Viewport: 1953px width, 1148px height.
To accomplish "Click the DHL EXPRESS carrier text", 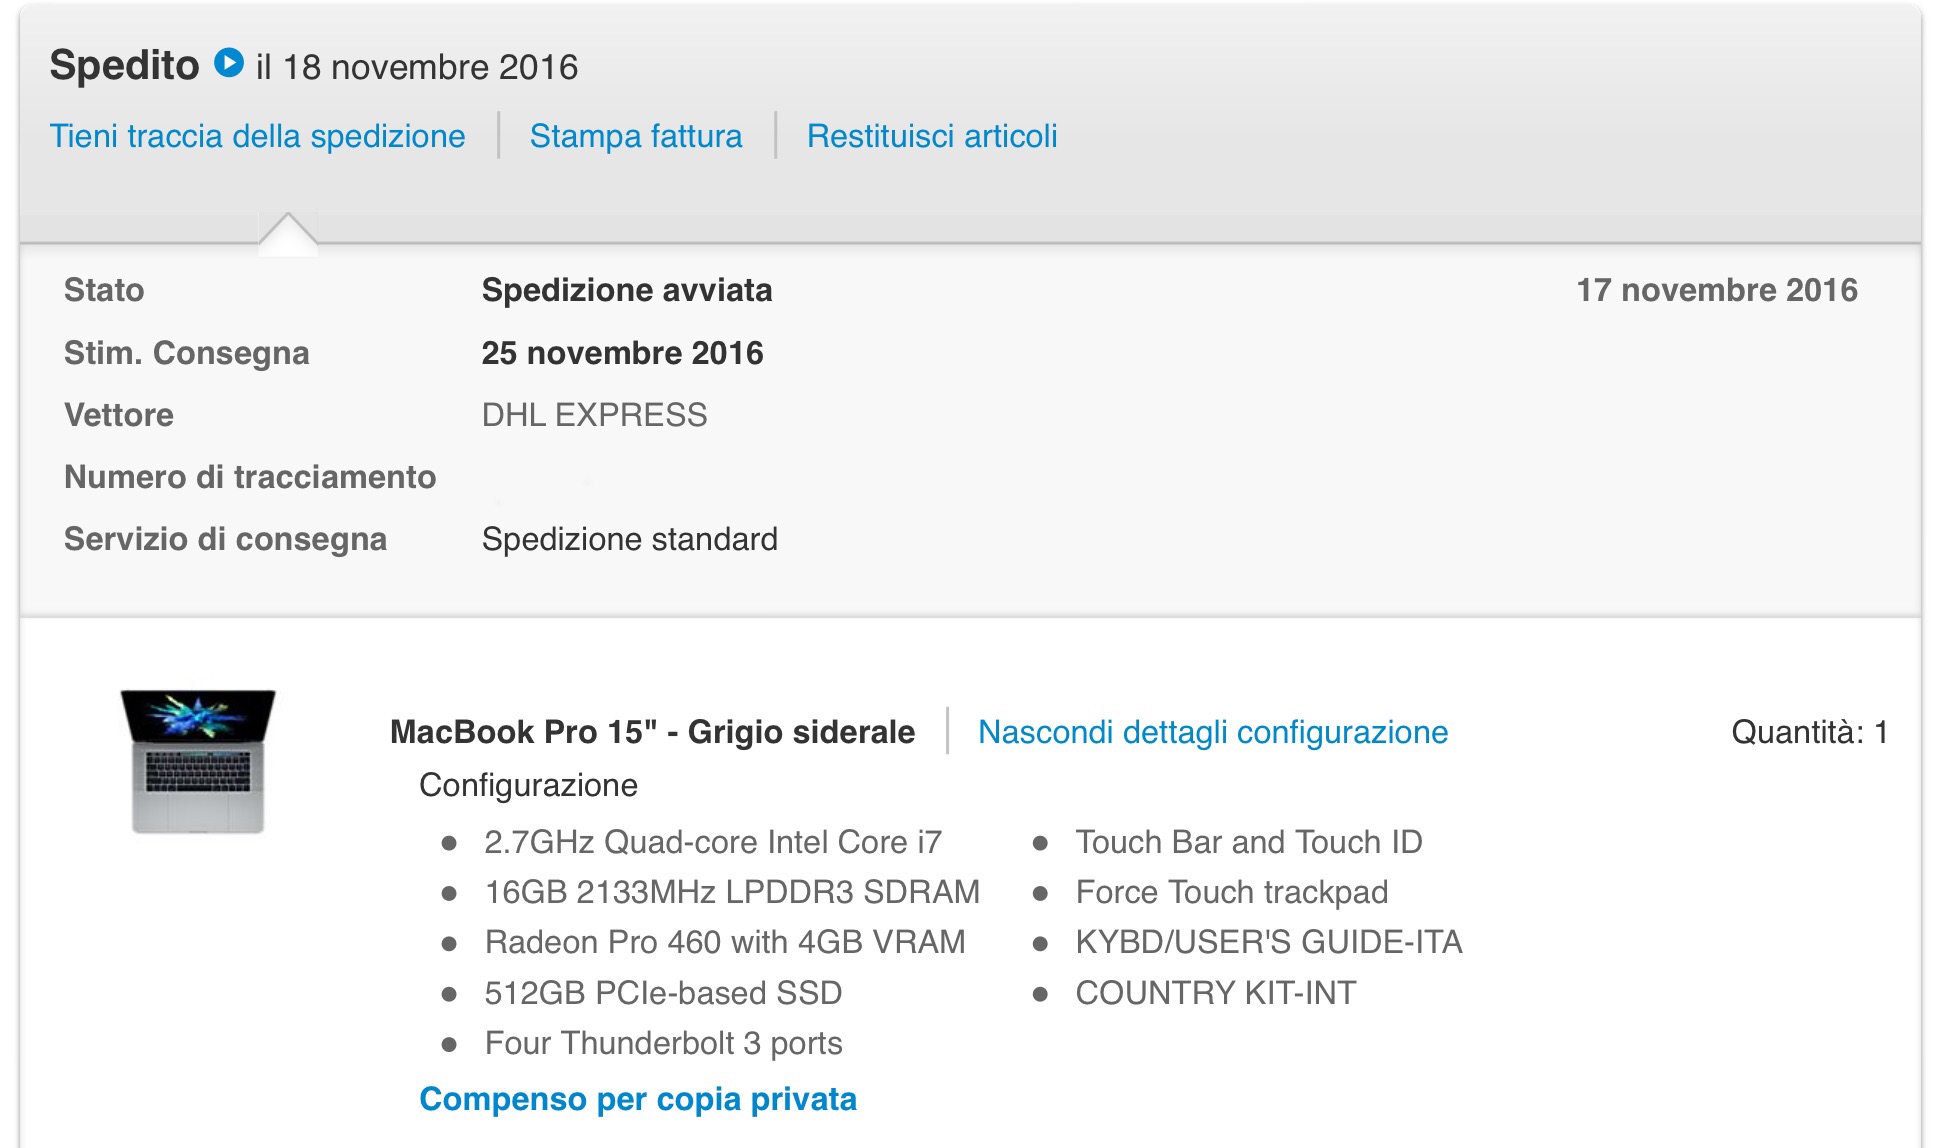I will (594, 415).
